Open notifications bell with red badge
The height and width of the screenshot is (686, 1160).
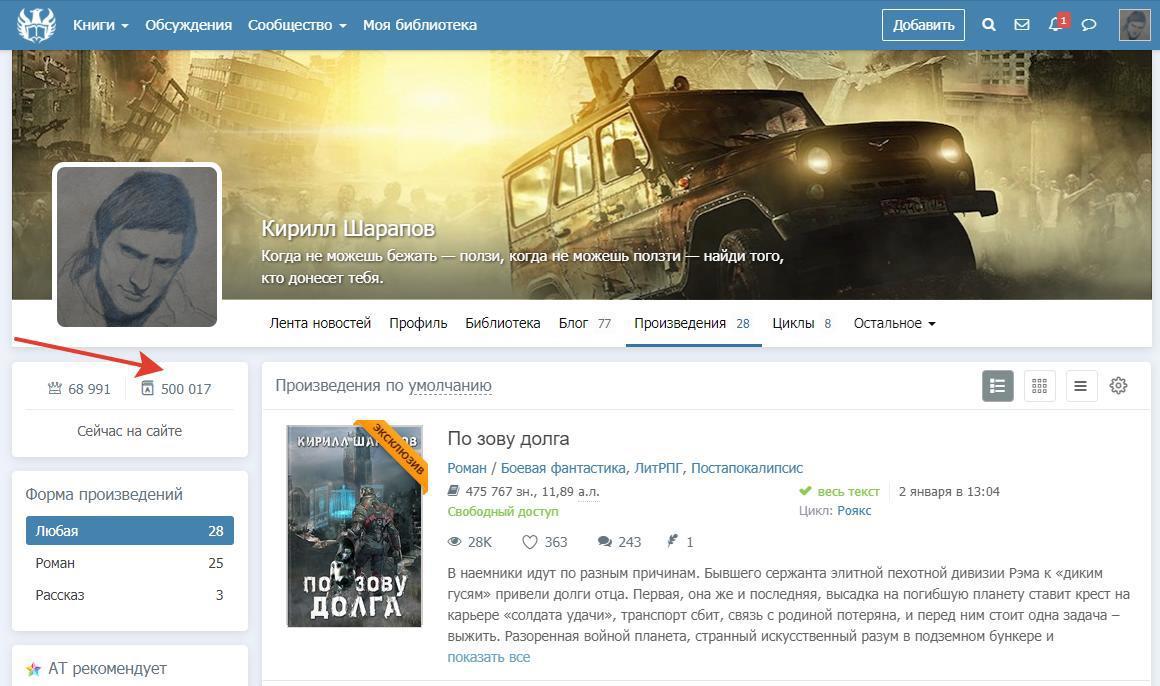tap(1055, 25)
